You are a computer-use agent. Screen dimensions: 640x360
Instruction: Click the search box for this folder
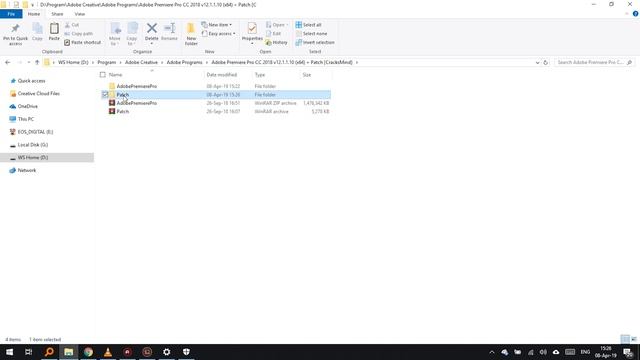(x=594, y=62)
